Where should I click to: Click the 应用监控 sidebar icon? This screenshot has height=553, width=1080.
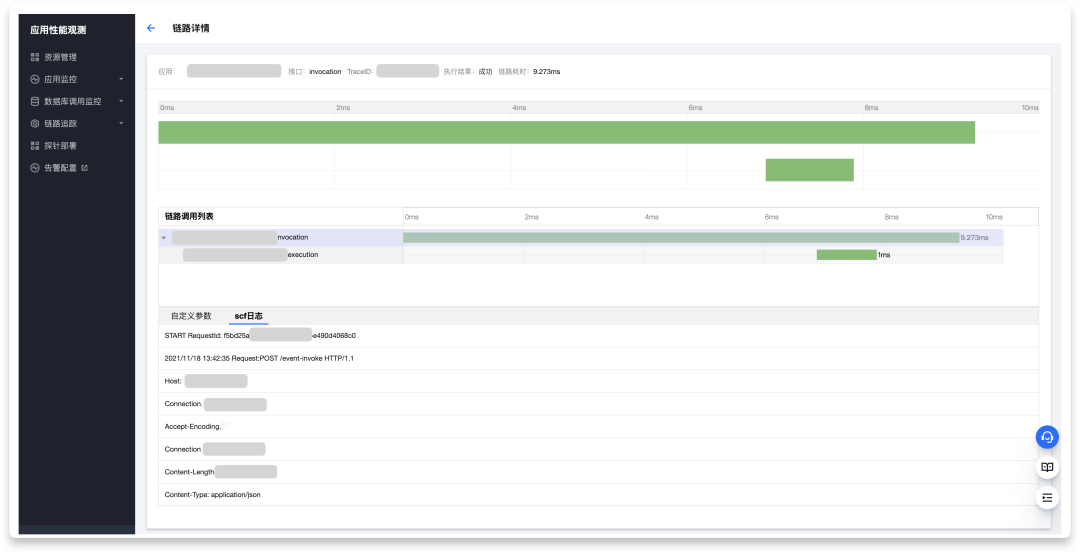(35, 79)
